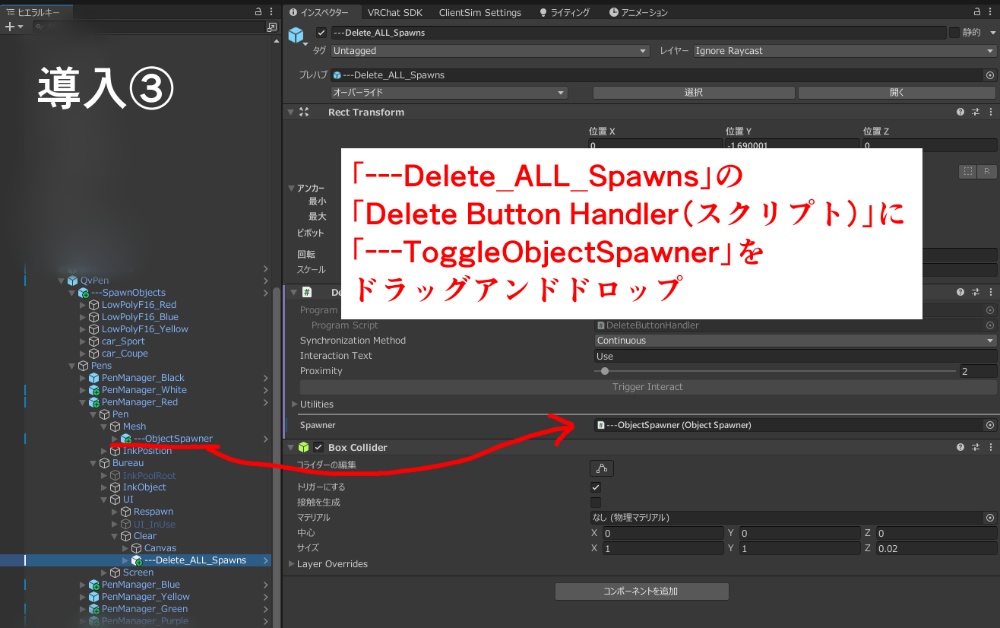Click the Udon Behaviour help icon
The image size is (1000, 628).
point(960,292)
